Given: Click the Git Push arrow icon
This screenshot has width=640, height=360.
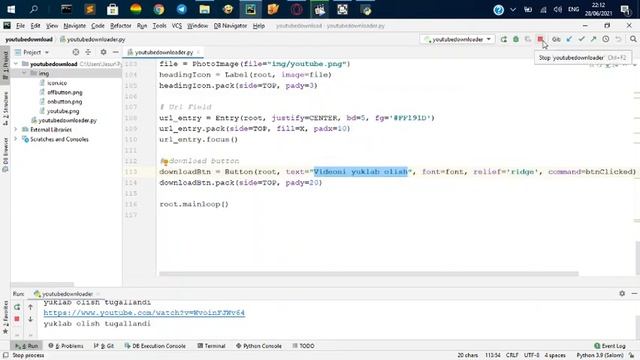Looking at the screenshot, I should click(593, 39).
